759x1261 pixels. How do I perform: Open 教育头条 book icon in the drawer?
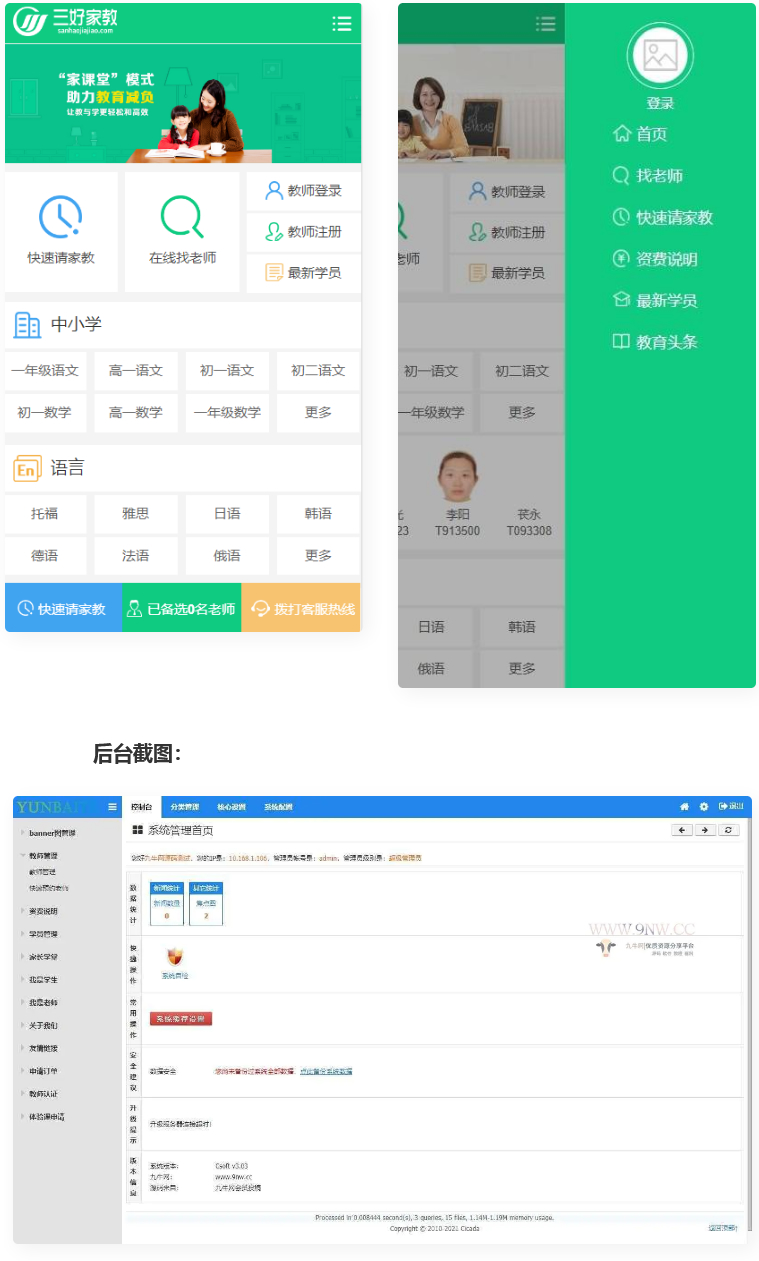pyautogui.click(x=622, y=342)
